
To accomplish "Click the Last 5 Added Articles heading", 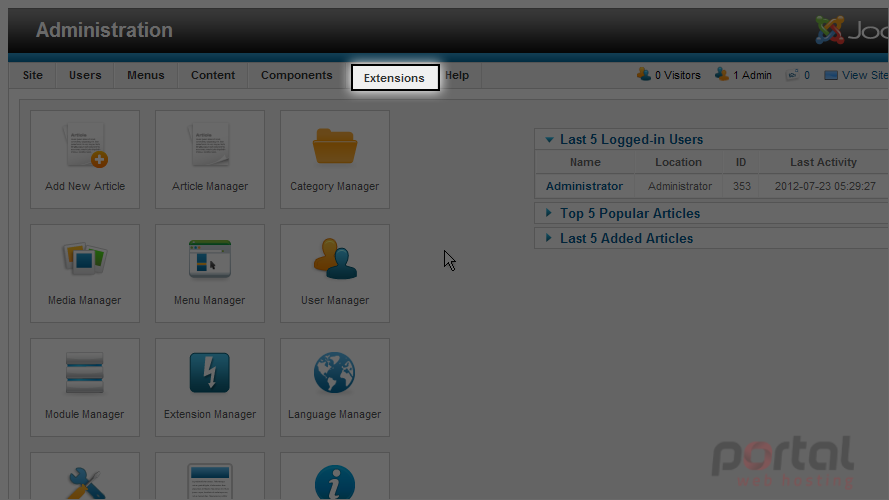I will pyautogui.click(x=626, y=238).
